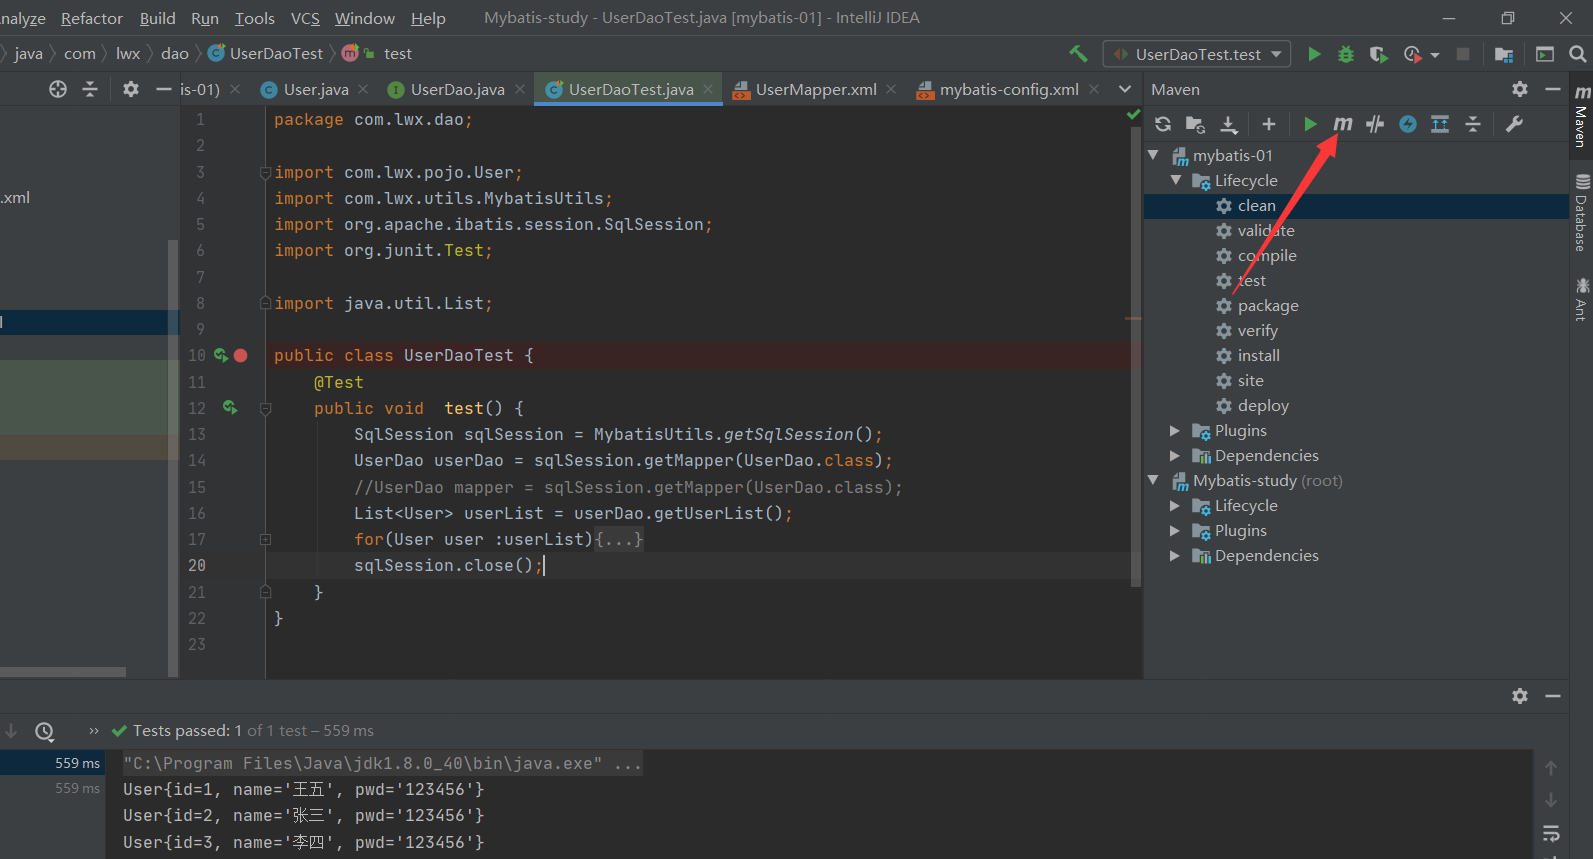The height and width of the screenshot is (859, 1593).
Task: Open the profiler dropdown arrow
Action: click(1435, 55)
